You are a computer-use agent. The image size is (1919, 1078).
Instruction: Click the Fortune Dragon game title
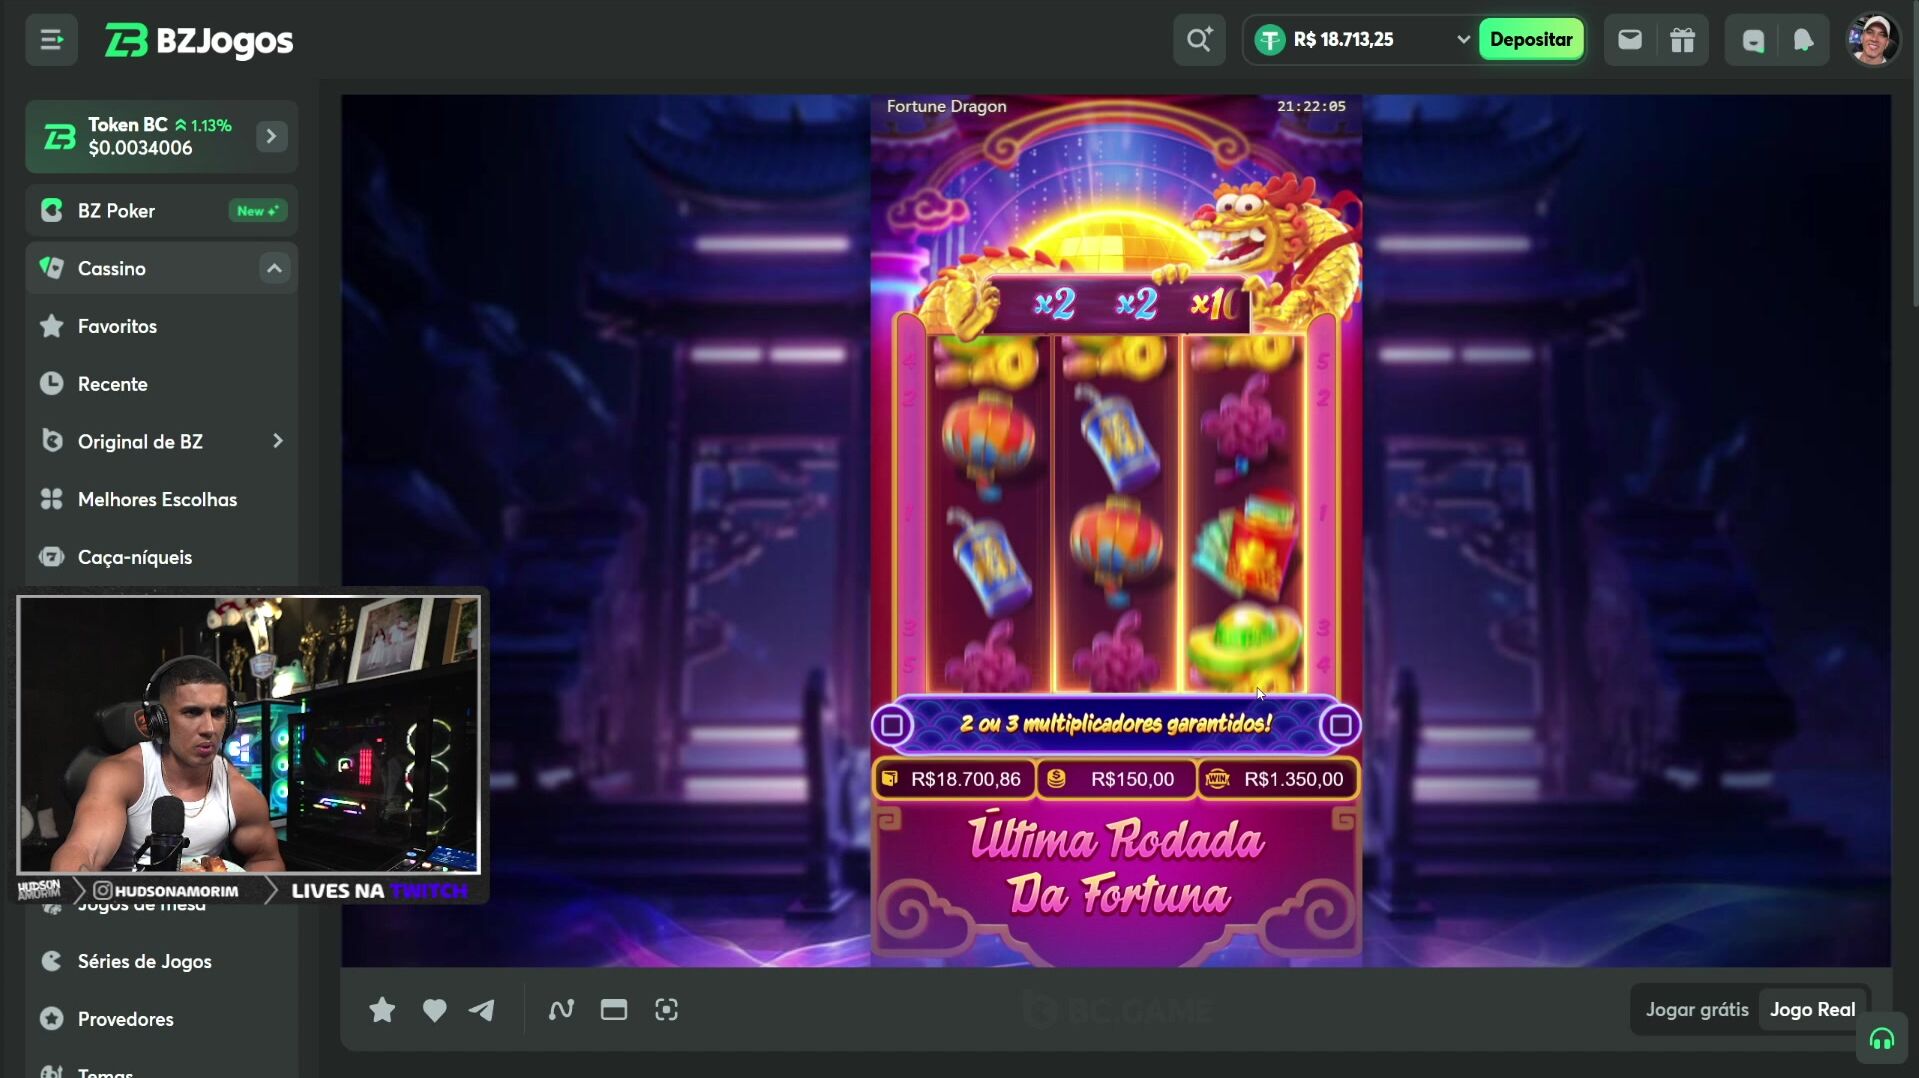946,106
